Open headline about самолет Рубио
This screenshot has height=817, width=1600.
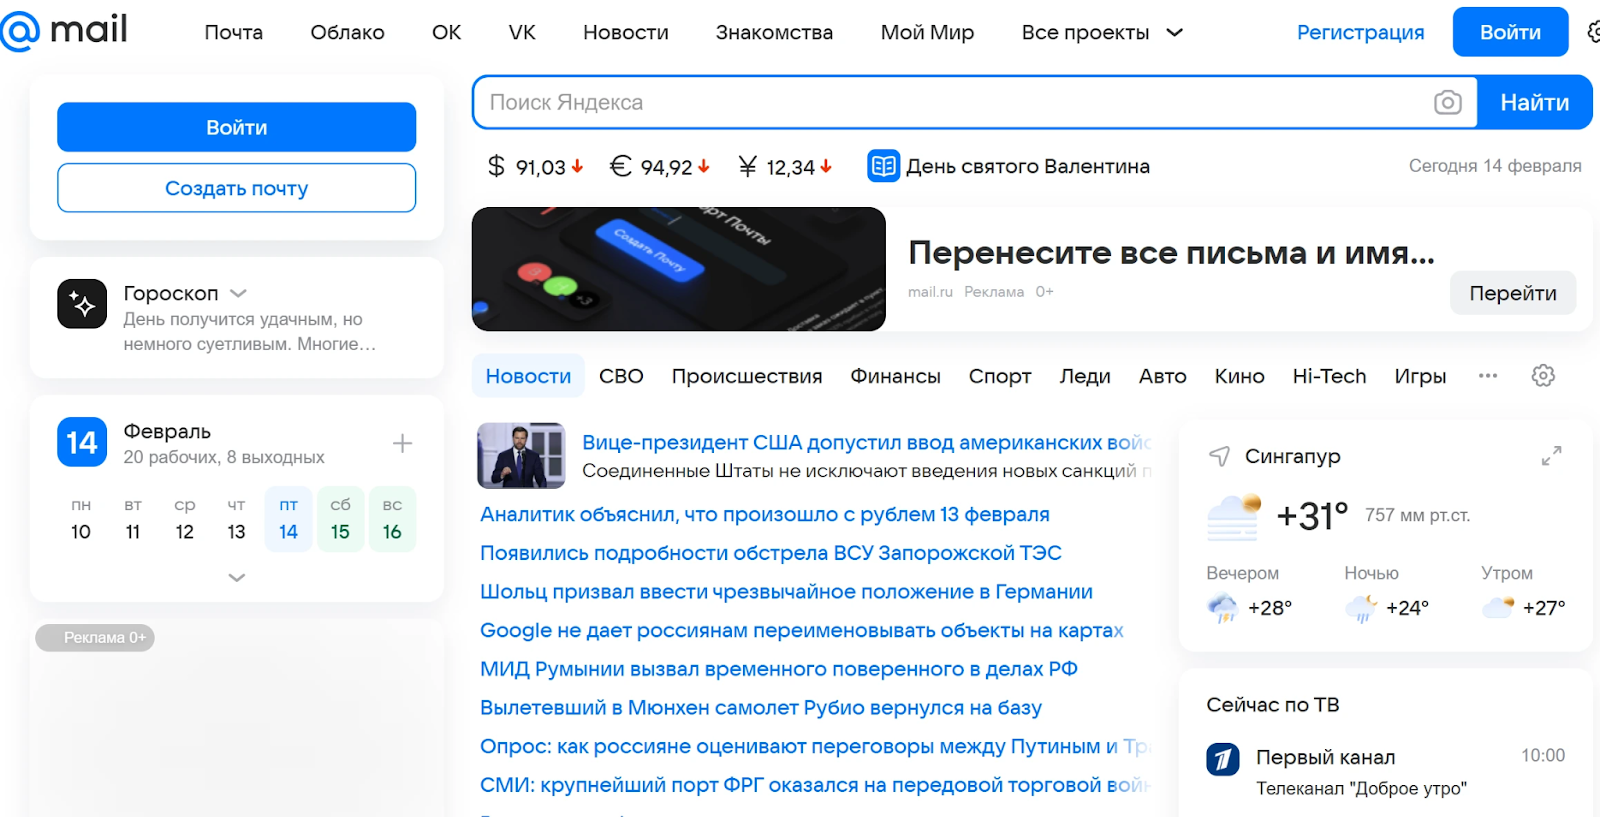click(761, 708)
